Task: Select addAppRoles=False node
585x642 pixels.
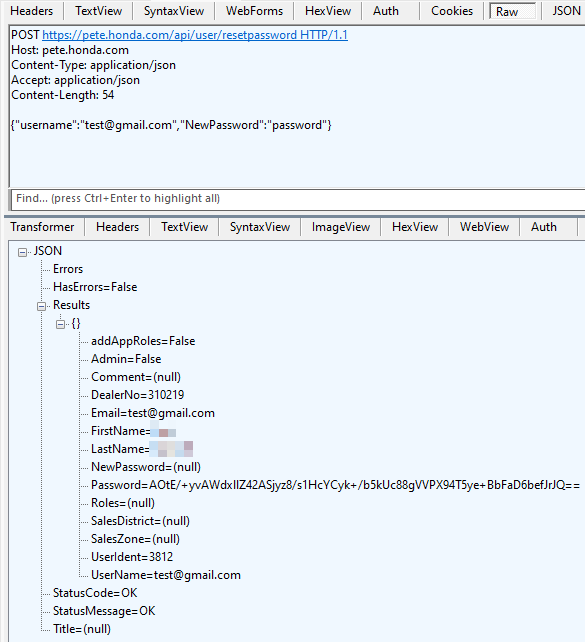Action: tap(143, 341)
